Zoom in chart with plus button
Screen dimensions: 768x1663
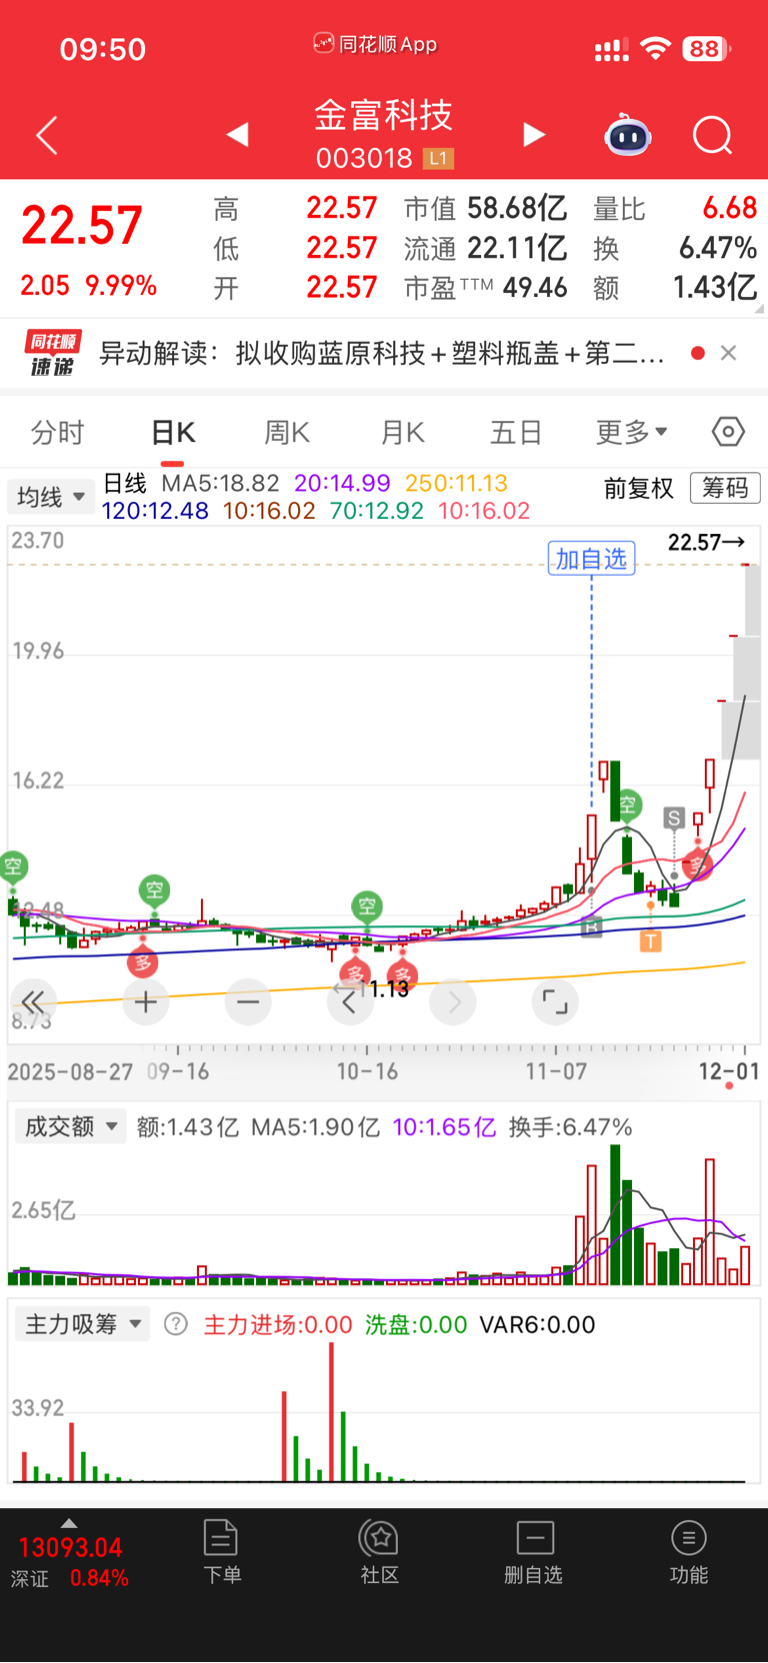pyautogui.click(x=146, y=1001)
